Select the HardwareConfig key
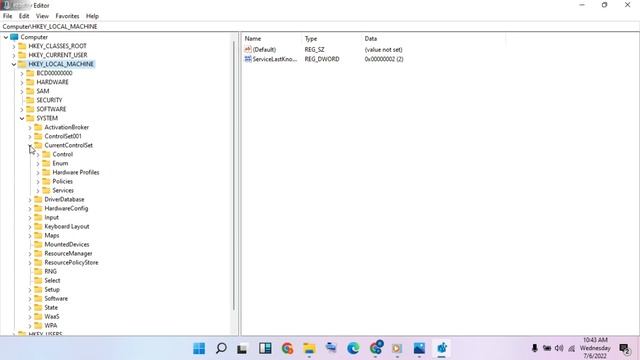The width and height of the screenshot is (640, 360). pos(66,208)
